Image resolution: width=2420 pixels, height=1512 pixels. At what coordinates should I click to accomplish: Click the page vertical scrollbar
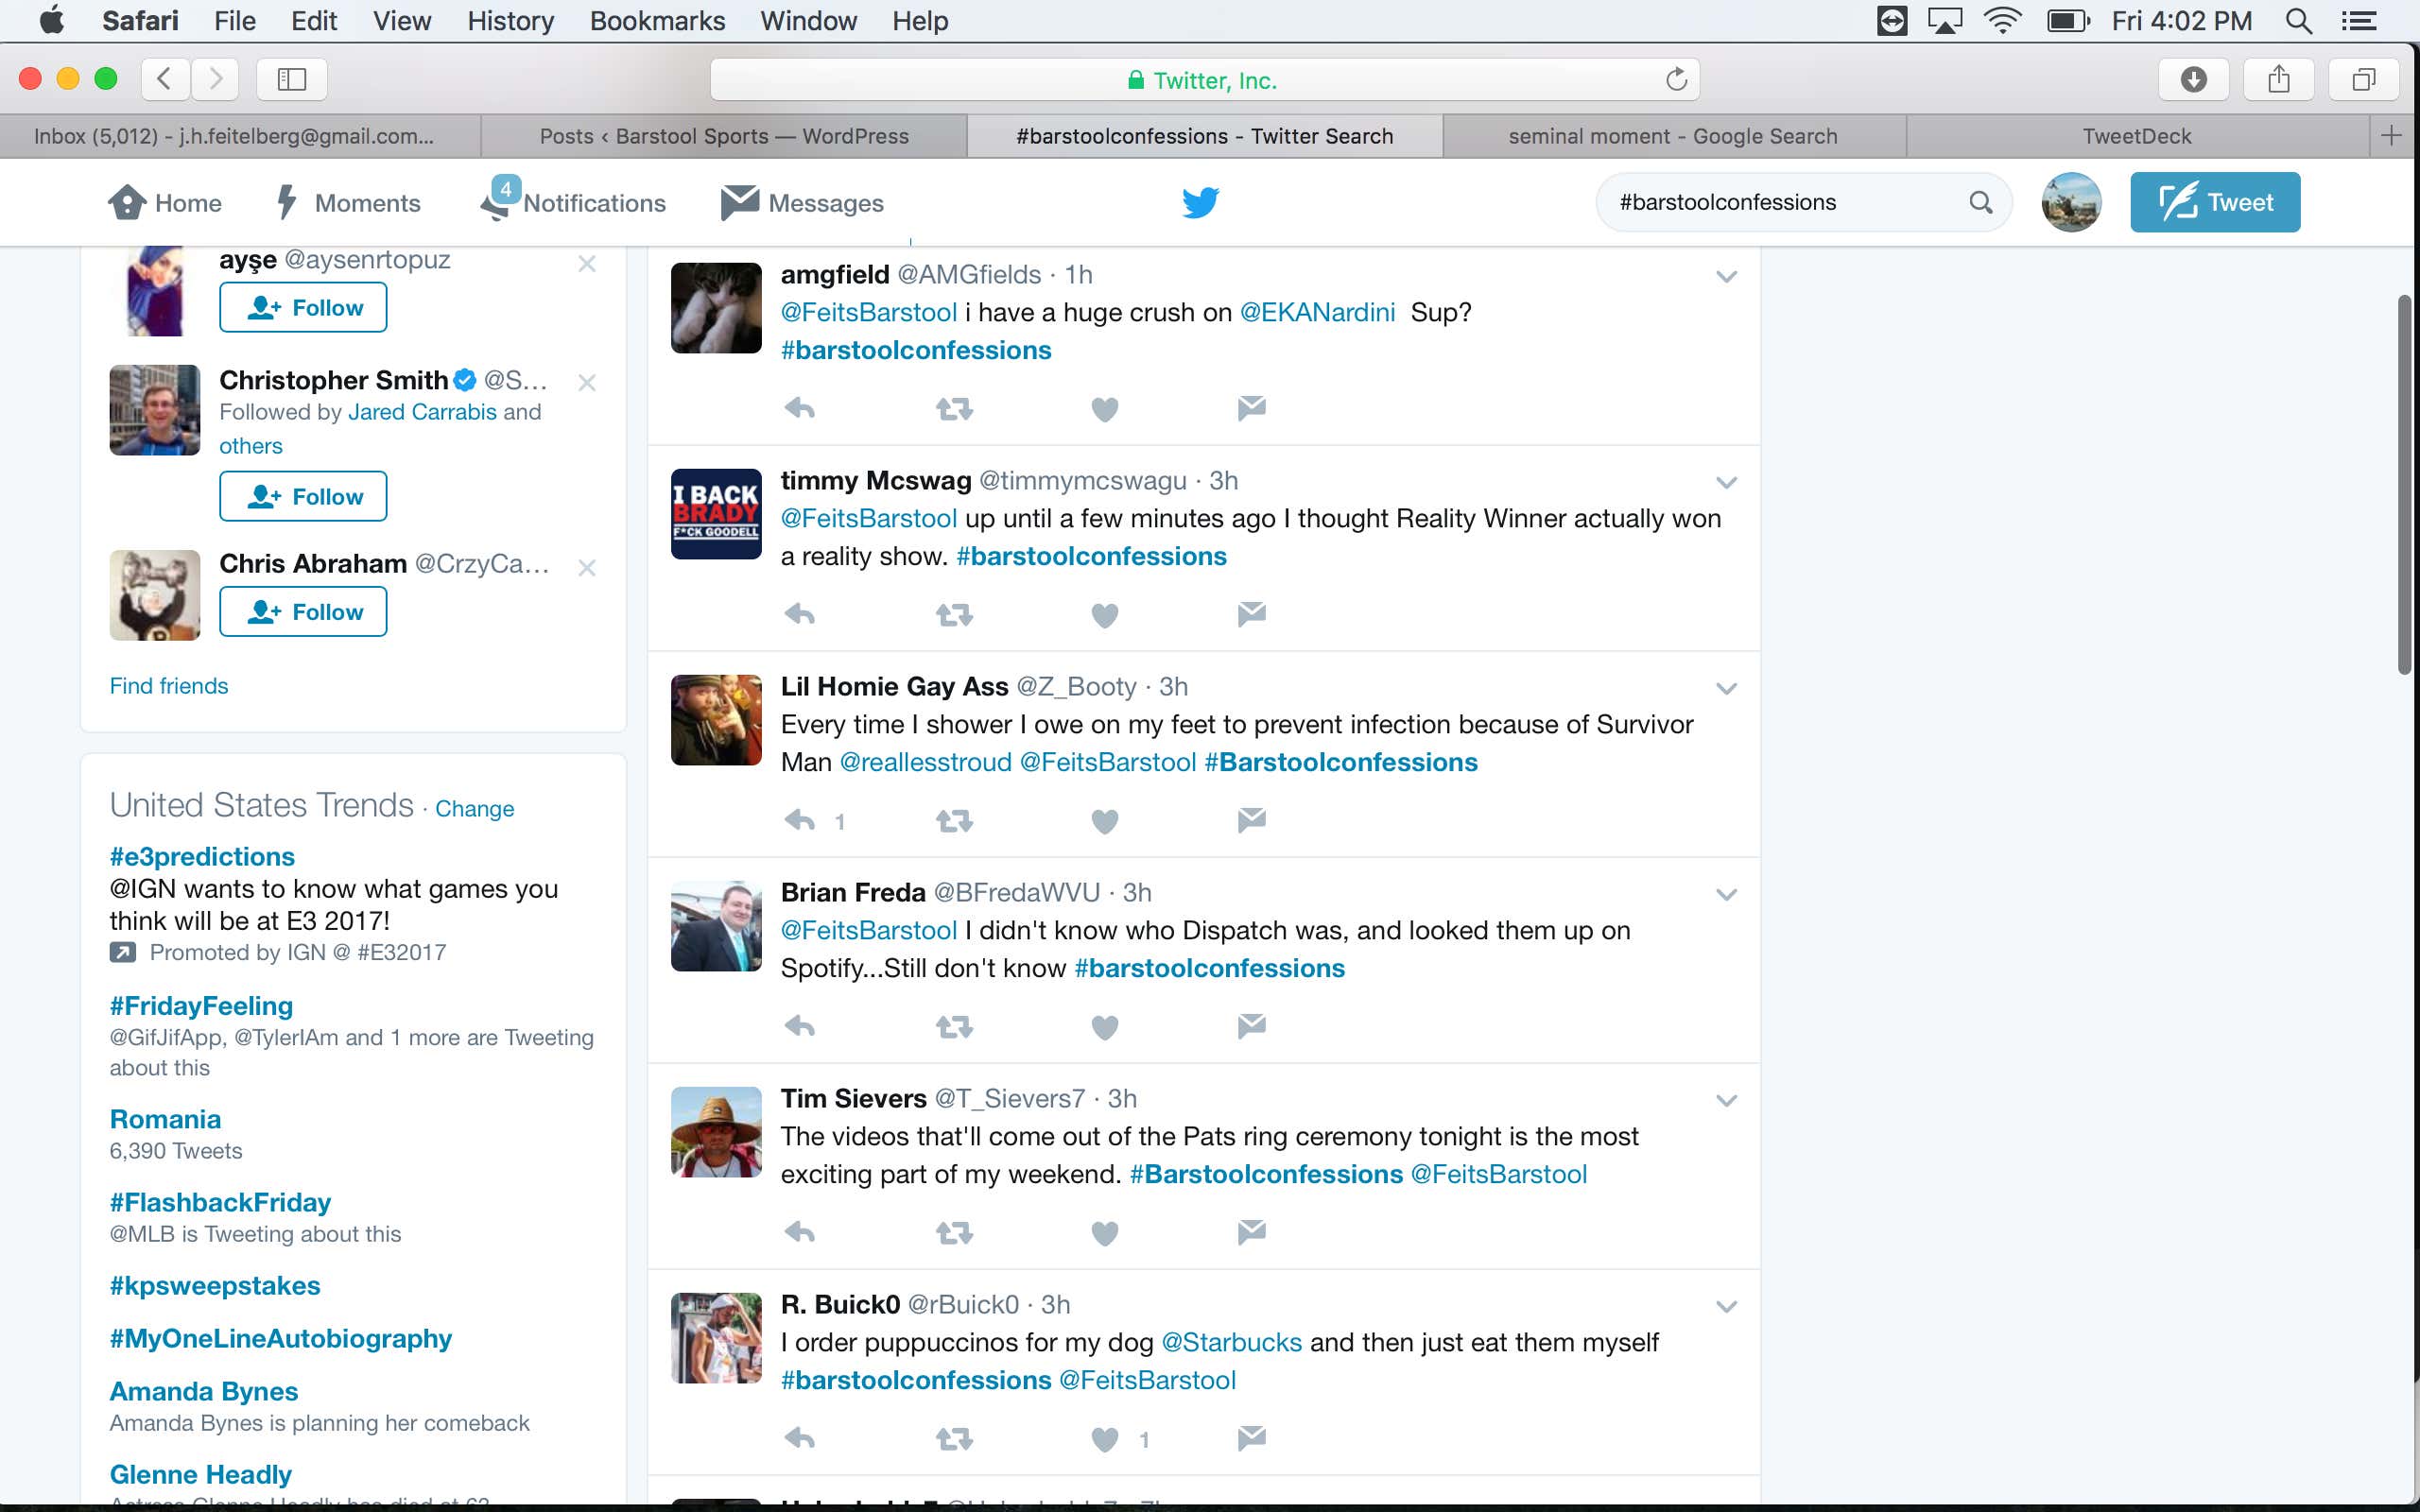point(2406,485)
